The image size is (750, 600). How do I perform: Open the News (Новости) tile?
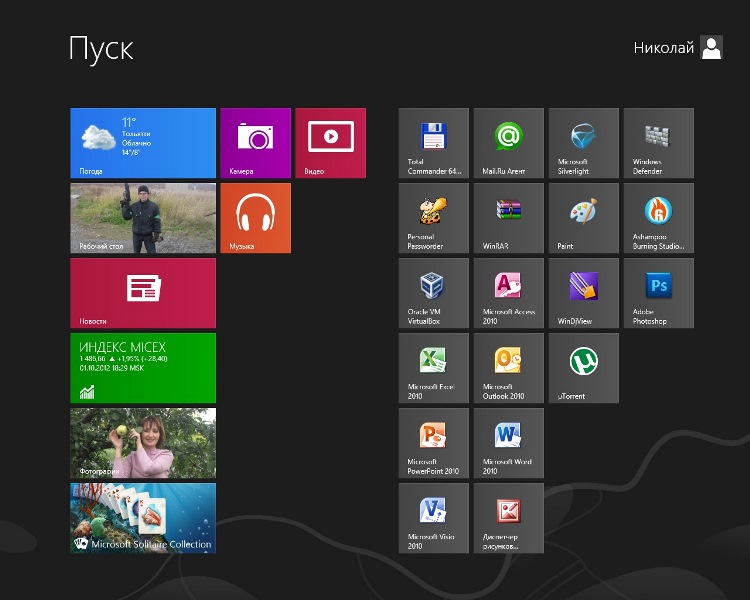click(143, 293)
